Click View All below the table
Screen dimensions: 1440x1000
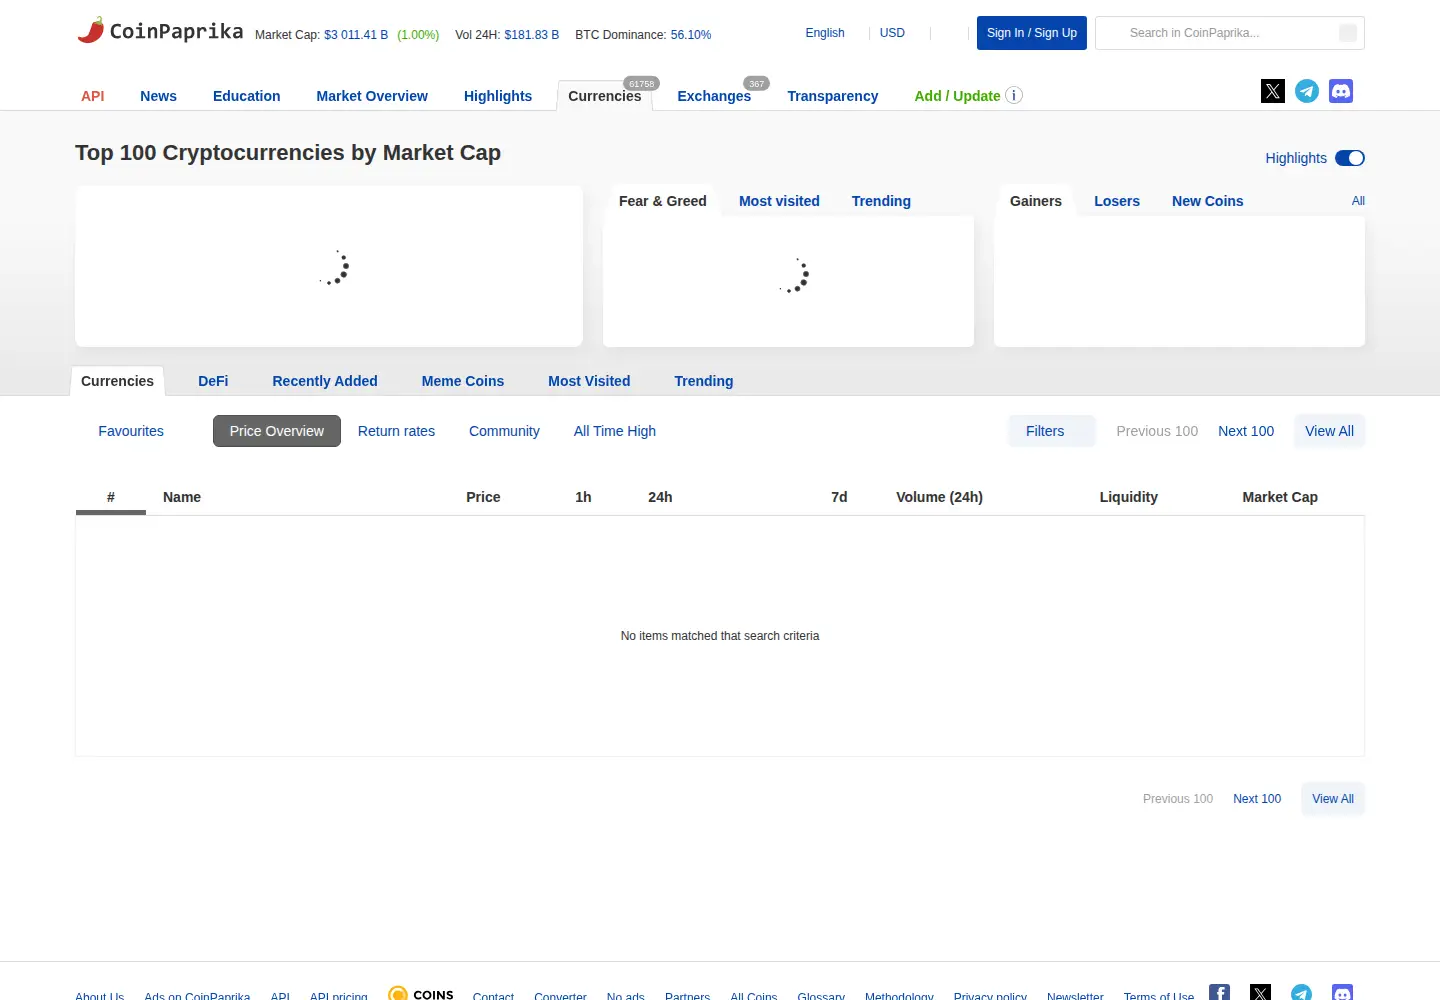(1333, 799)
